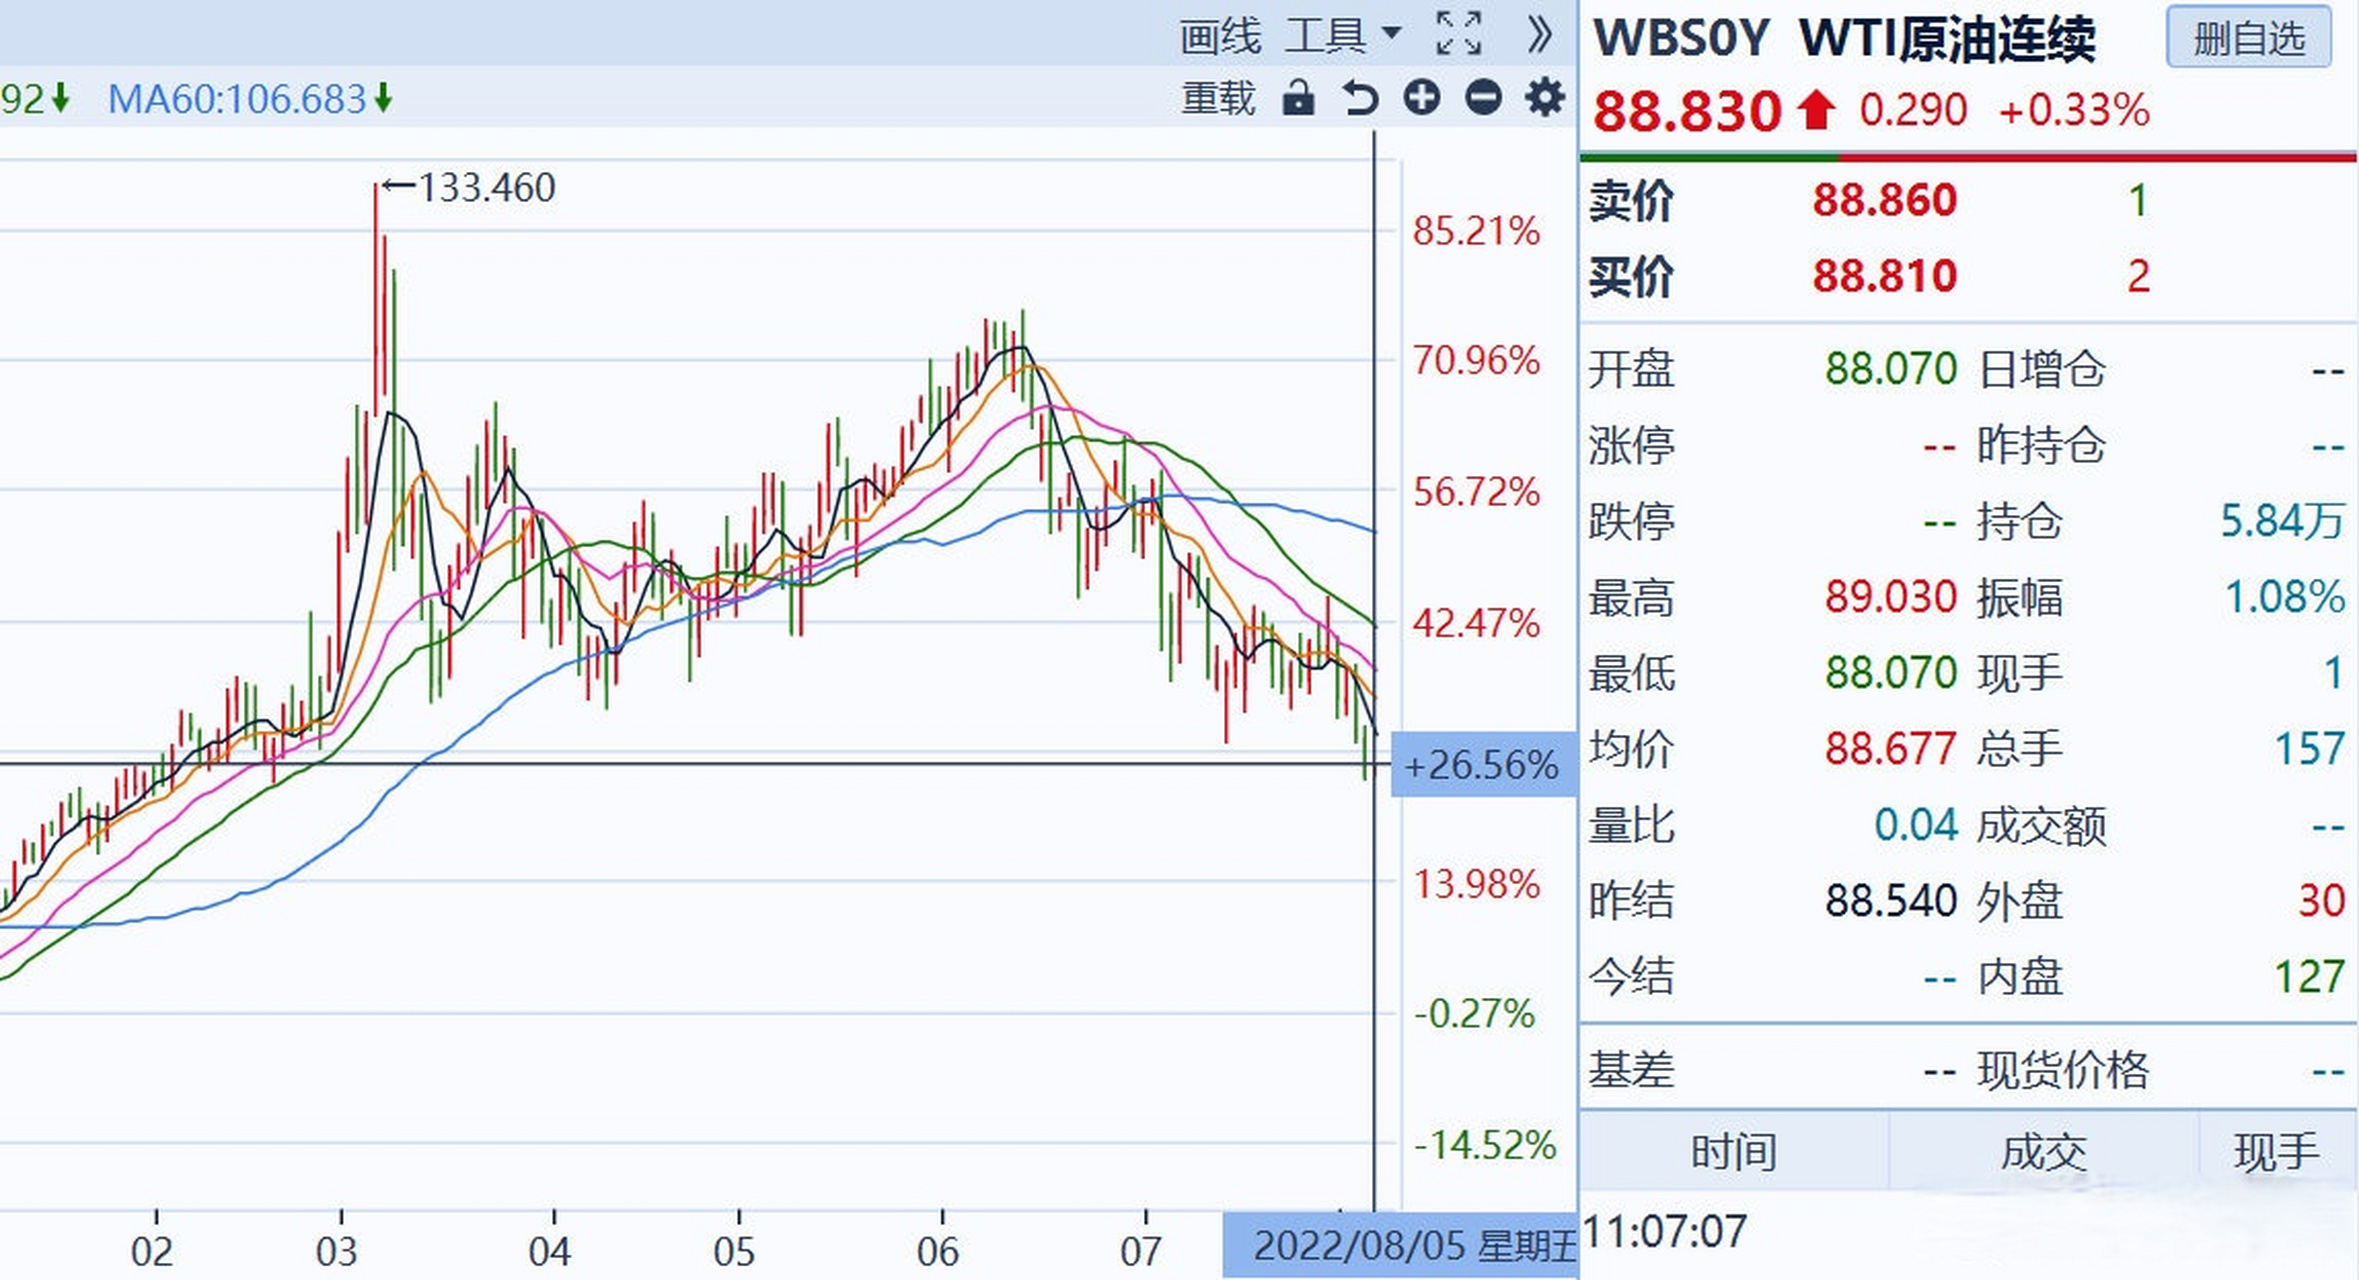
Task: Click the 画线 drawing-line button
Action: 1220,37
